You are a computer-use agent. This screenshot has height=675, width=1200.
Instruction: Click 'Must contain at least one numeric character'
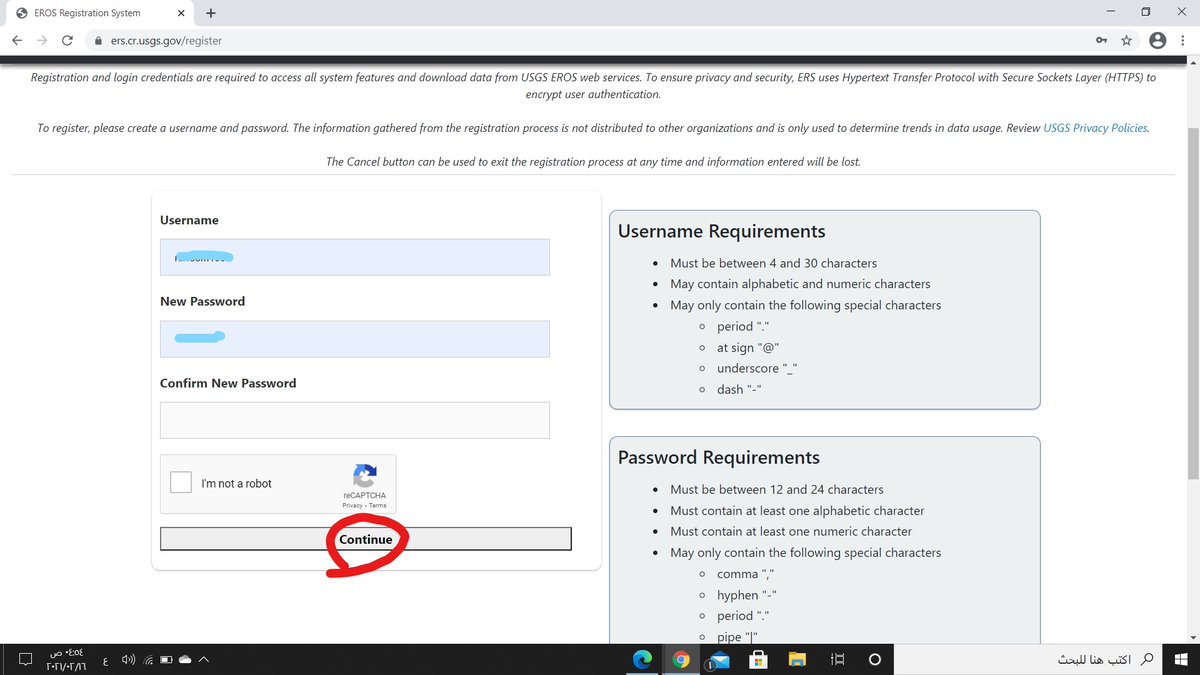point(791,531)
